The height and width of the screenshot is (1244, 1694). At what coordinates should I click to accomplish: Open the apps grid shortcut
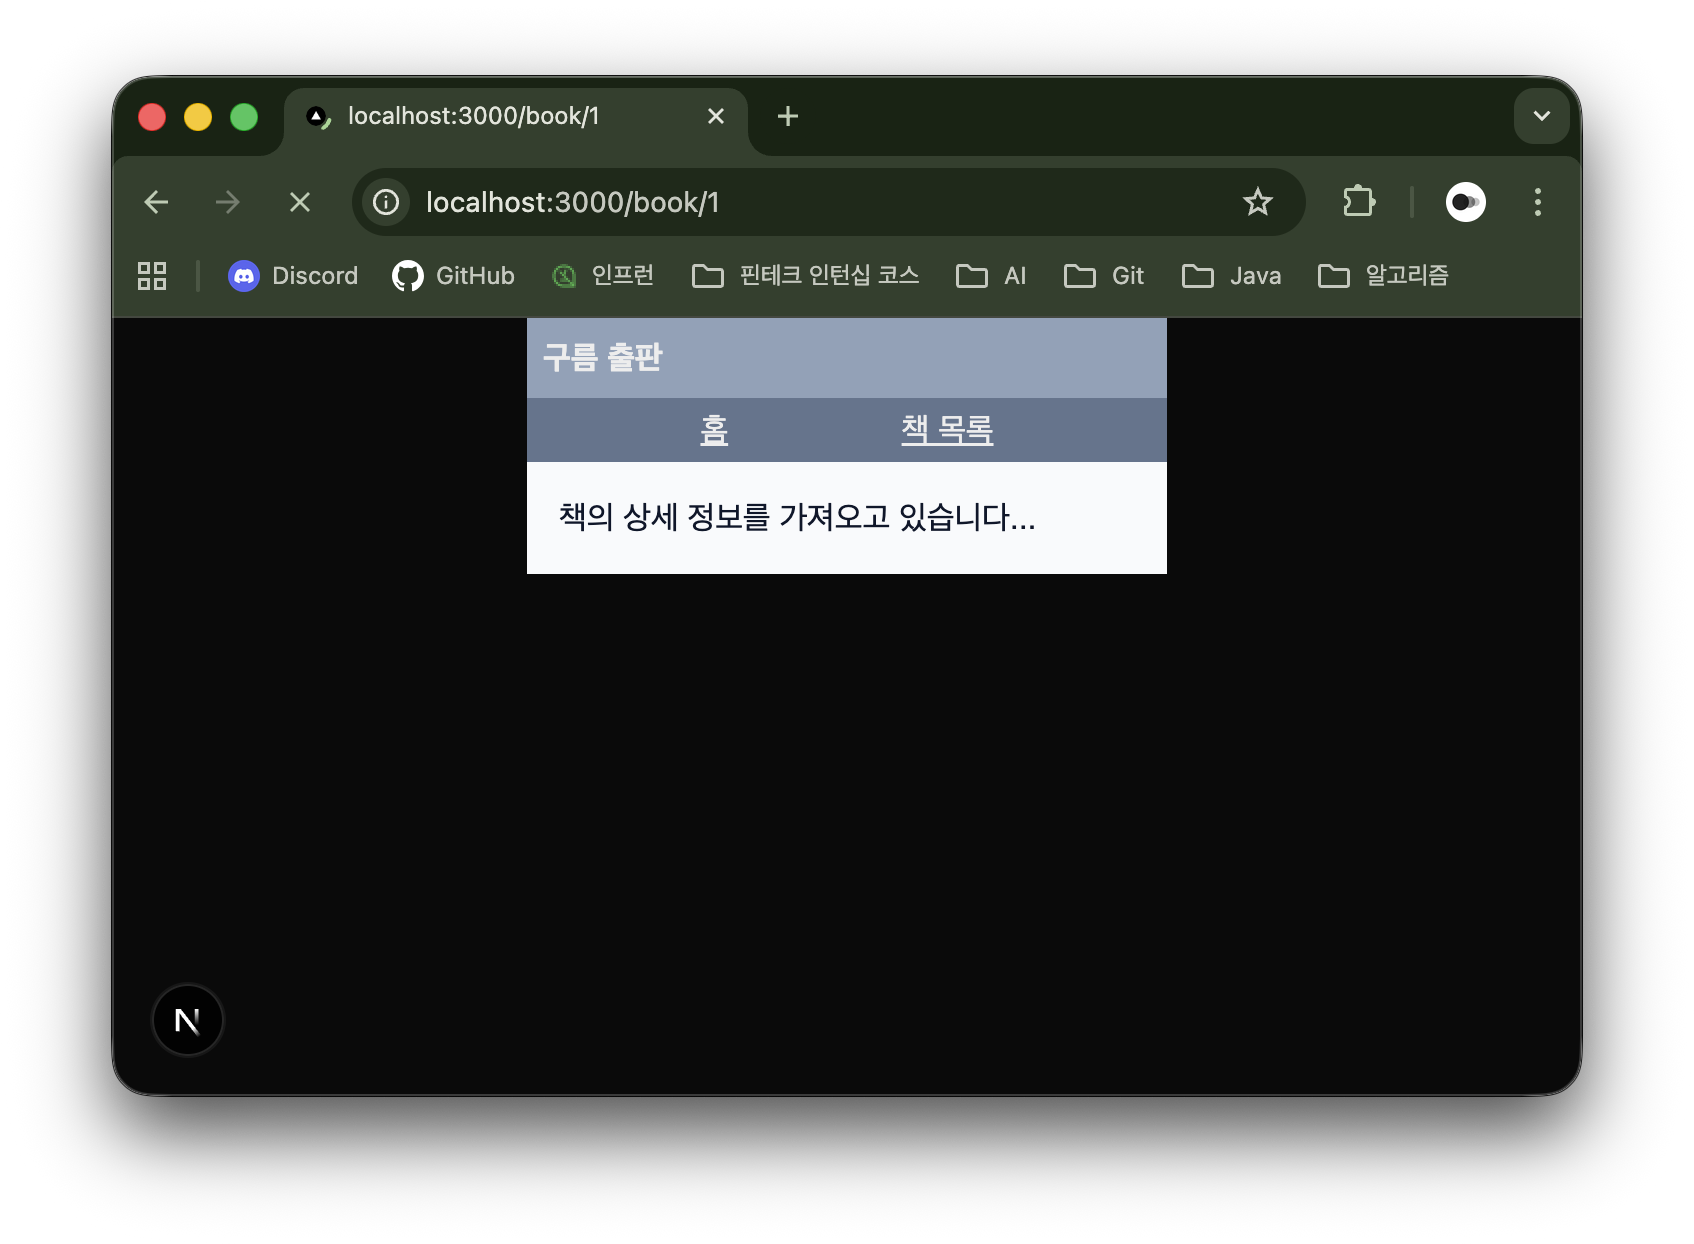(x=152, y=276)
